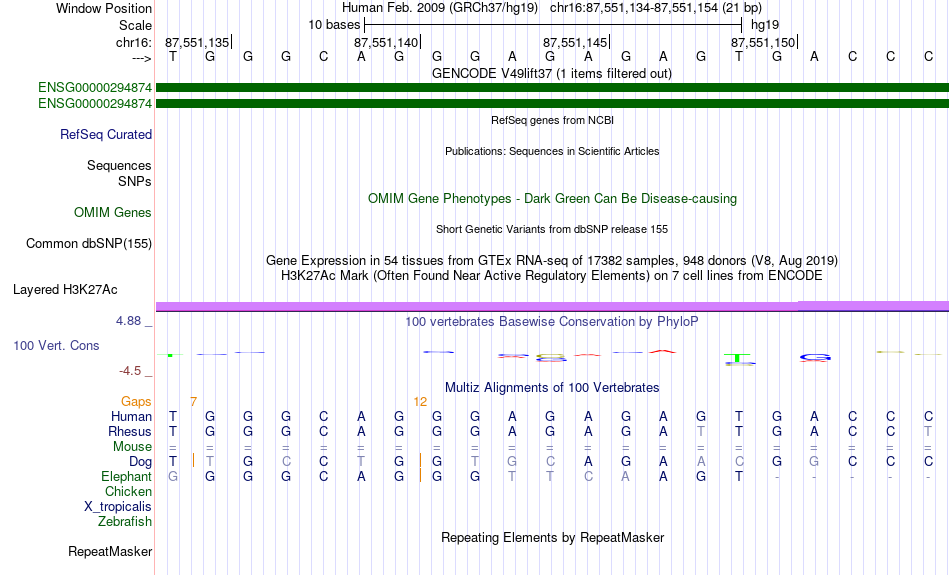The height and width of the screenshot is (575, 950).
Task: Click coordinate marker 87,551,140
Action: pos(387,42)
